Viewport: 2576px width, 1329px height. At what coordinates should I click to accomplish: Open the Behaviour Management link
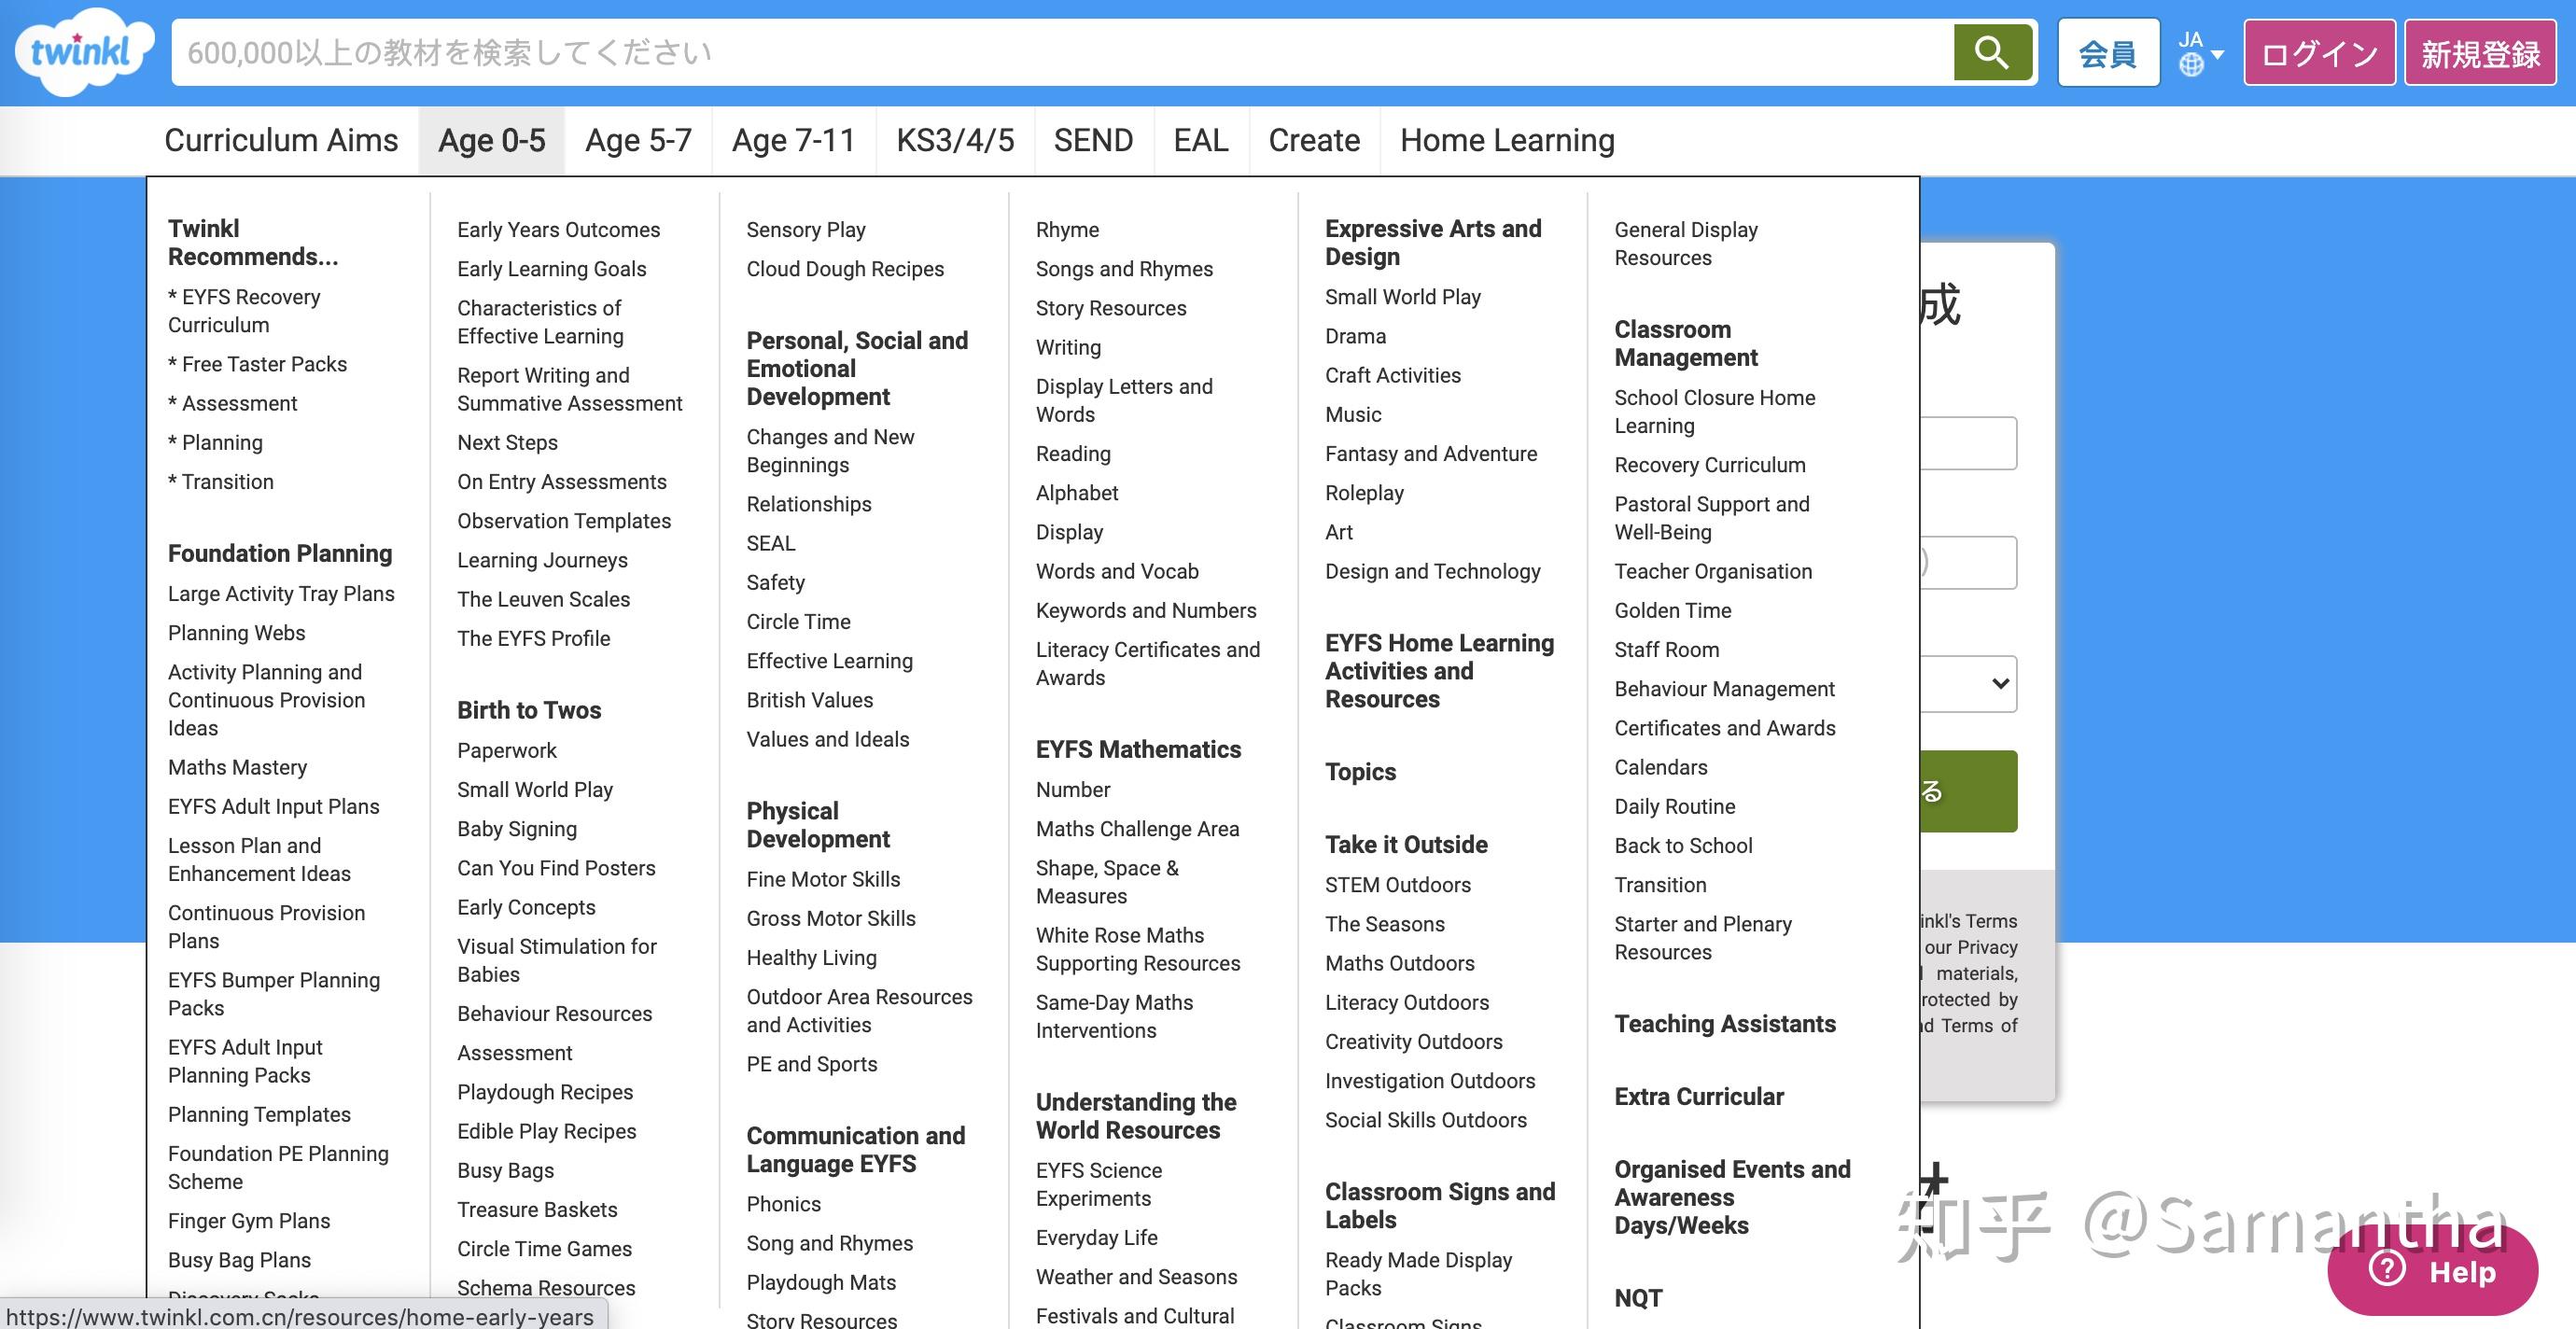point(1724,689)
